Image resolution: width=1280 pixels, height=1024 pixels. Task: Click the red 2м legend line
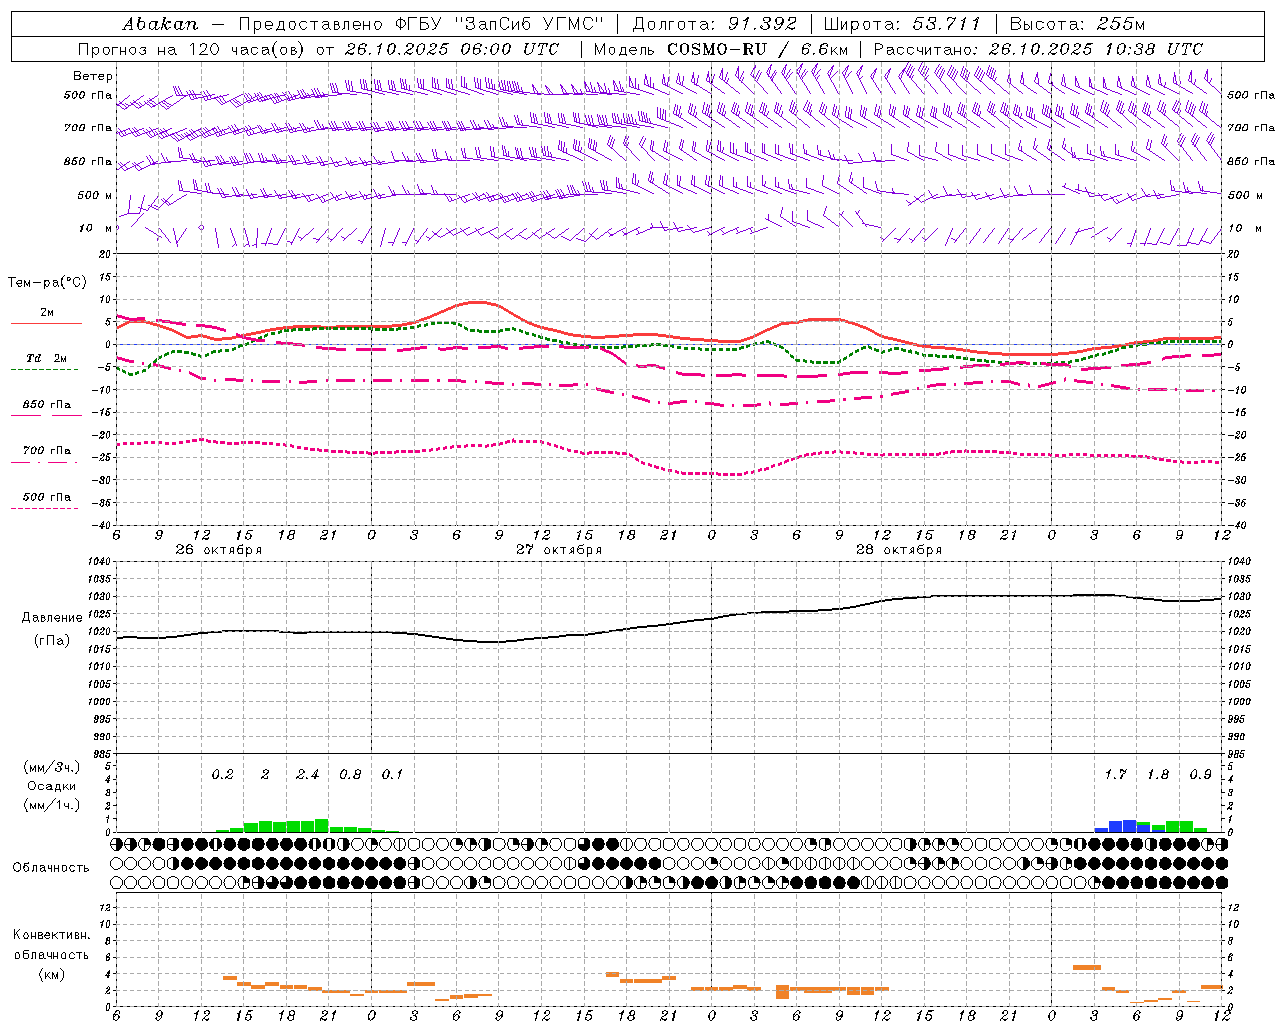46,324
